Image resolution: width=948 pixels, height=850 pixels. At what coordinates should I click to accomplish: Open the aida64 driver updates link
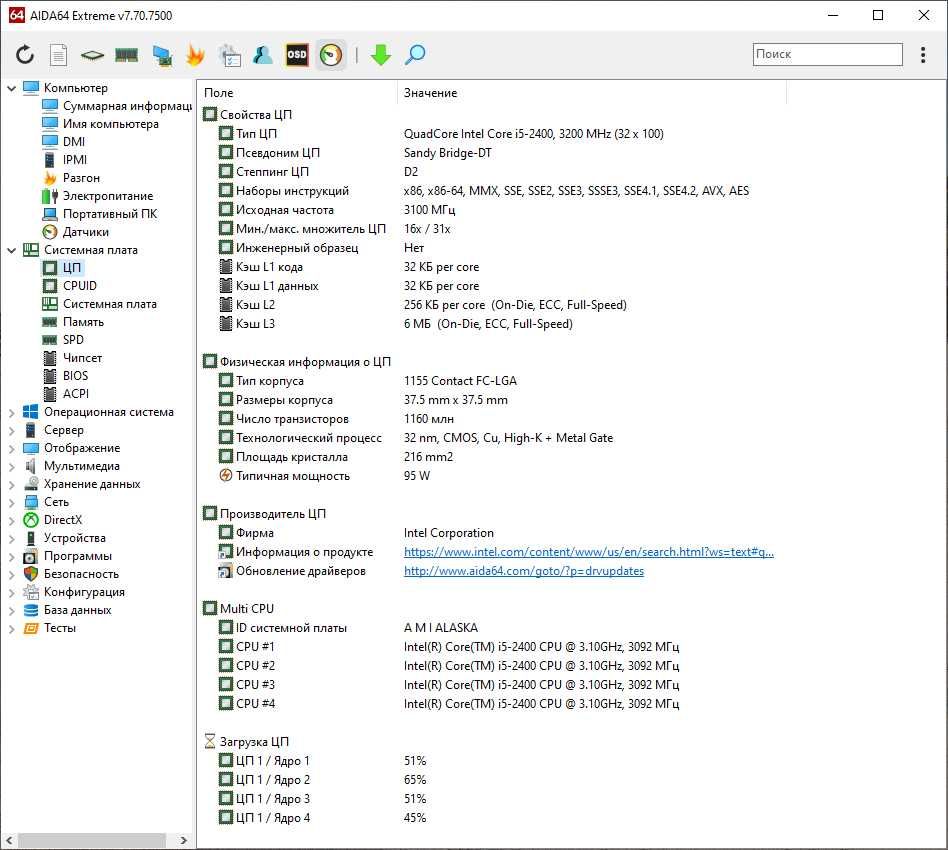[x=524, y=571]
